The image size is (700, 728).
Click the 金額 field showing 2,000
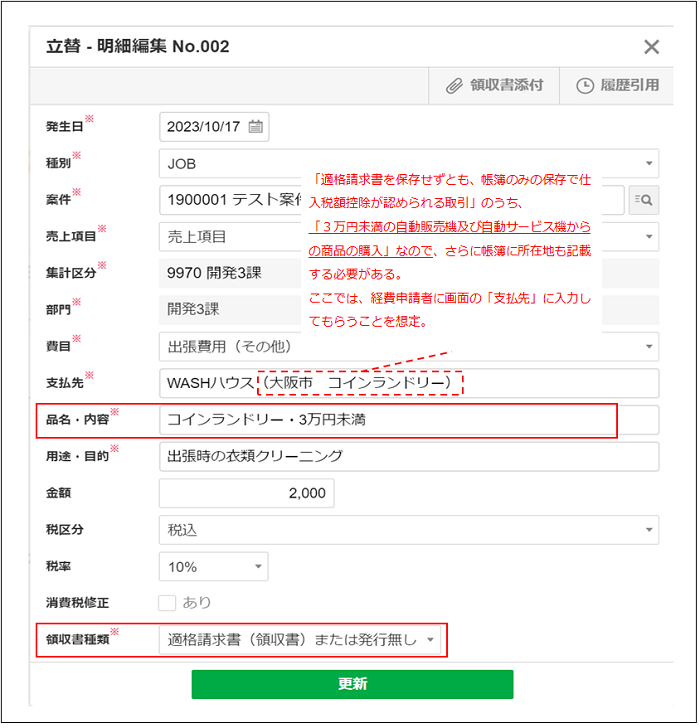click(246, 494)
